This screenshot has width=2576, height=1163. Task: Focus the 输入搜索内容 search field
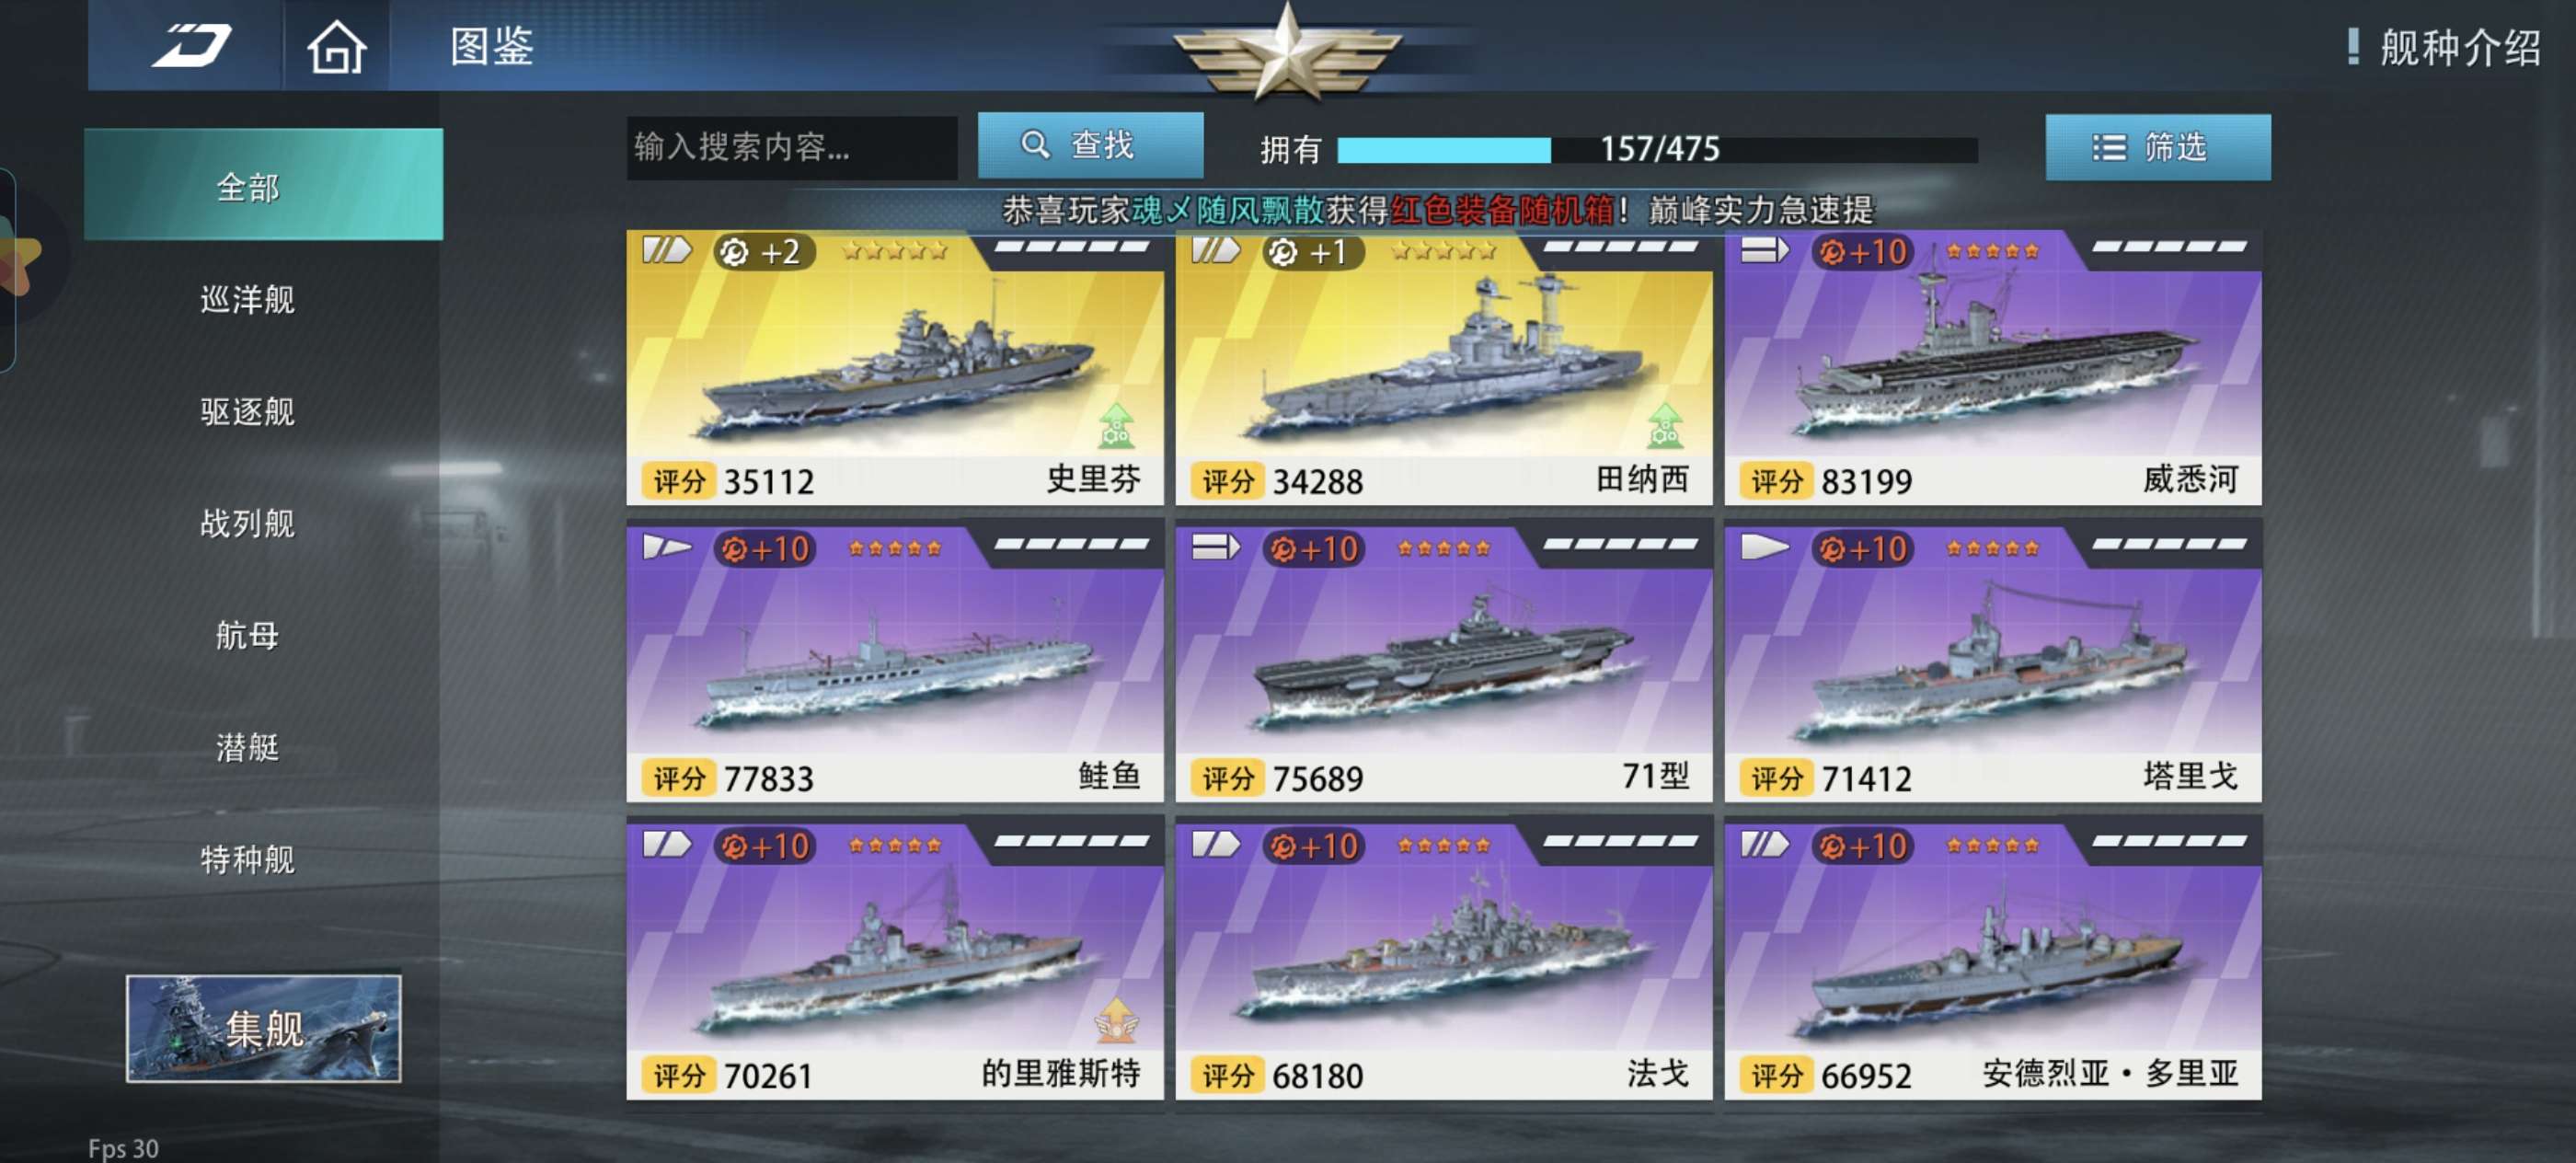791,148
